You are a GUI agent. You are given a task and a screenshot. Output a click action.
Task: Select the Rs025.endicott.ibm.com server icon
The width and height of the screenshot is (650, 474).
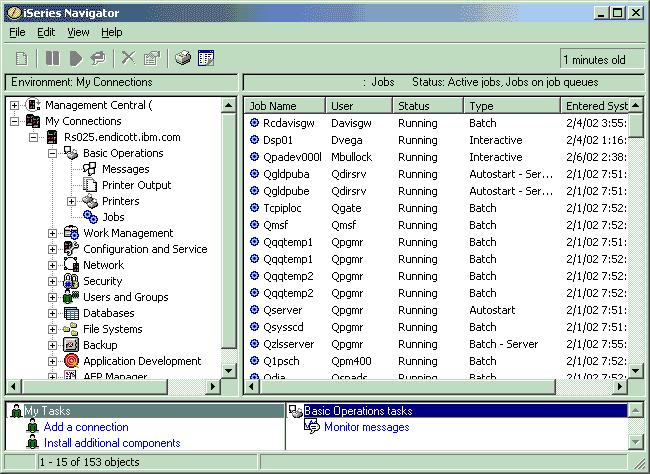click(x=52, y=137)
